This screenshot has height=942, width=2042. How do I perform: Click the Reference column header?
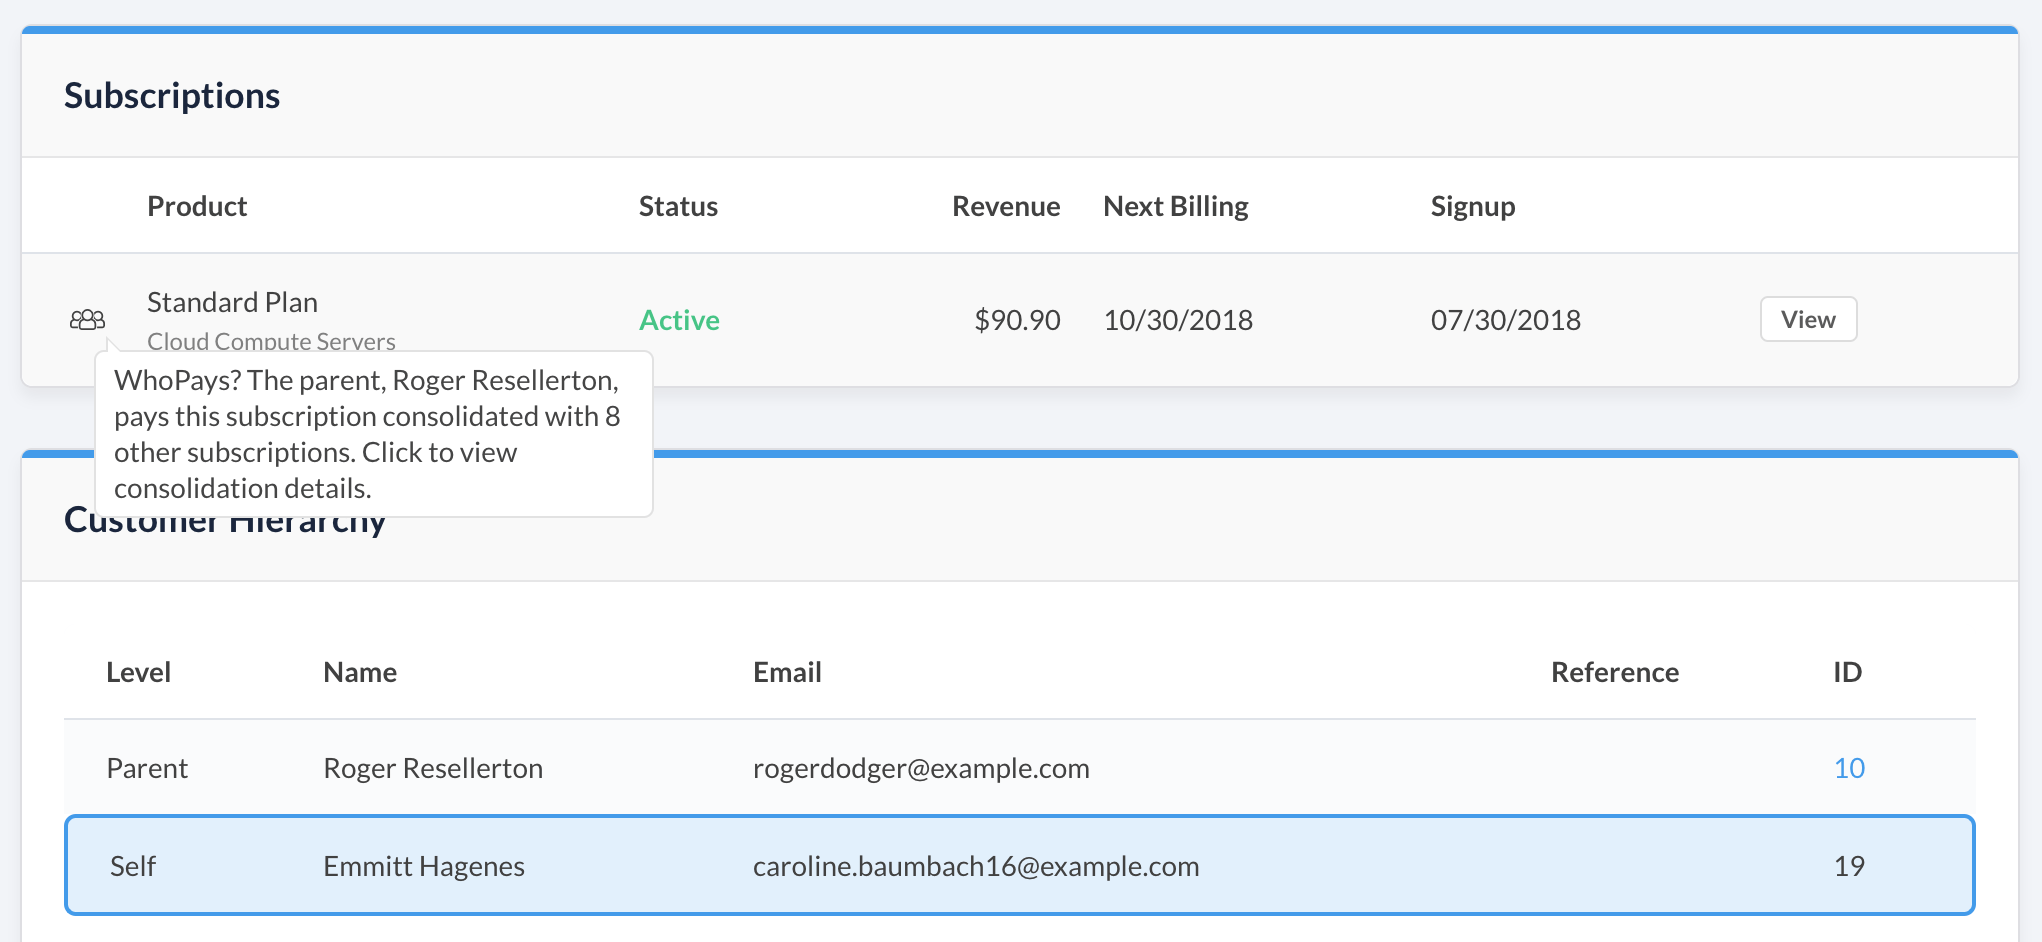tap(1614, 672)
